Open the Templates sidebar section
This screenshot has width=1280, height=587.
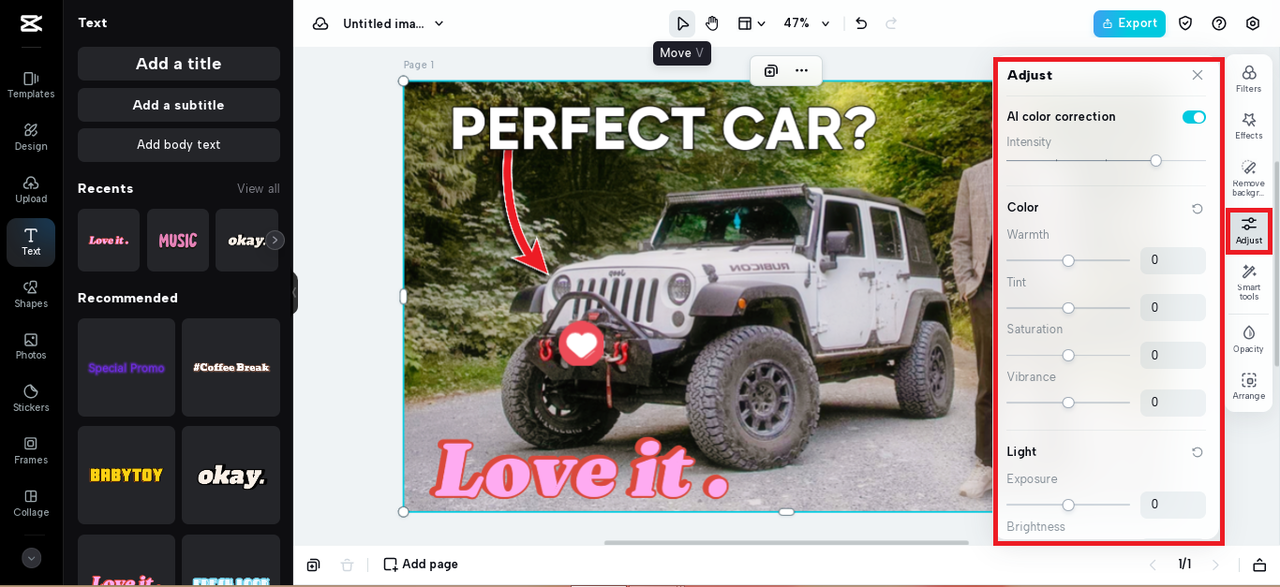[x=31, y=85]
